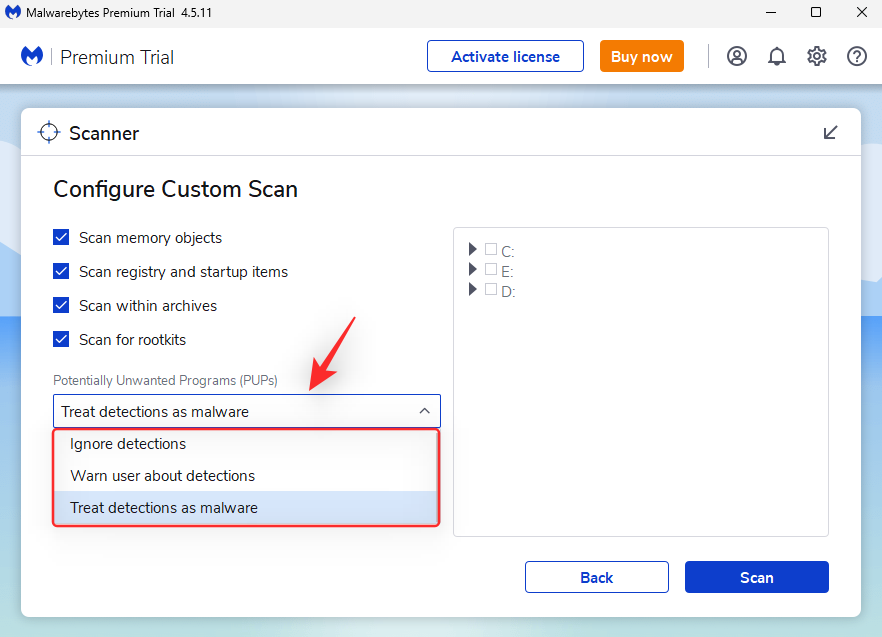The height and width of the screenshot is (637, 882).
Task: Open the notifications bell
Action: [x=777, y=56]
